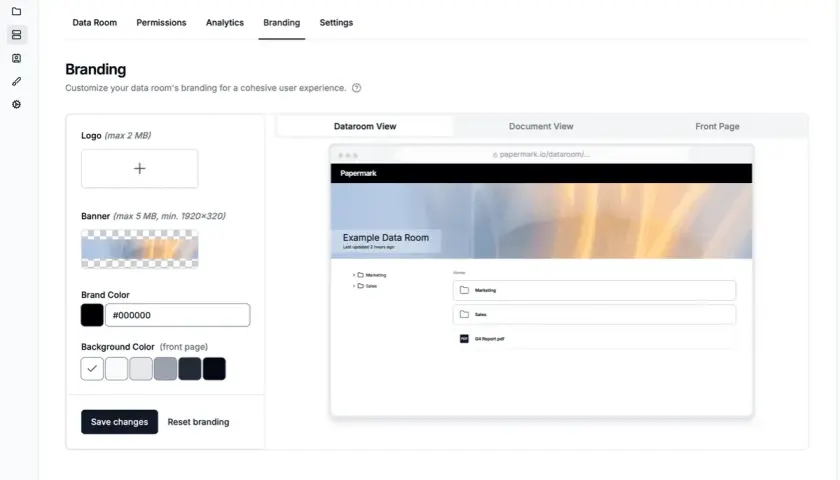
Task: Select the near-black background swatch
Action: point(214,369)
